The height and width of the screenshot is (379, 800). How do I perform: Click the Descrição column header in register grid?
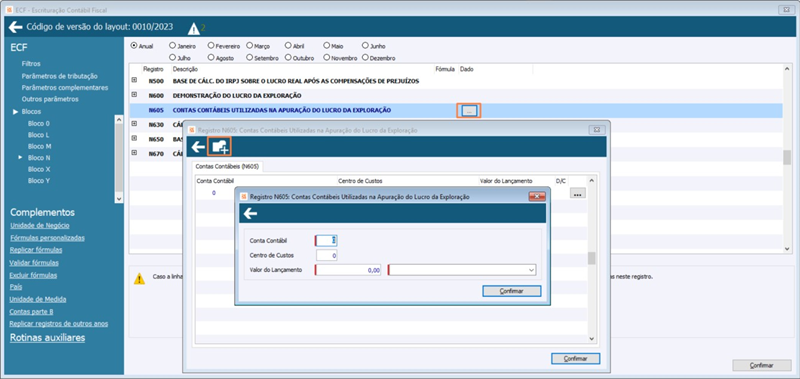(x=185, y=69)
